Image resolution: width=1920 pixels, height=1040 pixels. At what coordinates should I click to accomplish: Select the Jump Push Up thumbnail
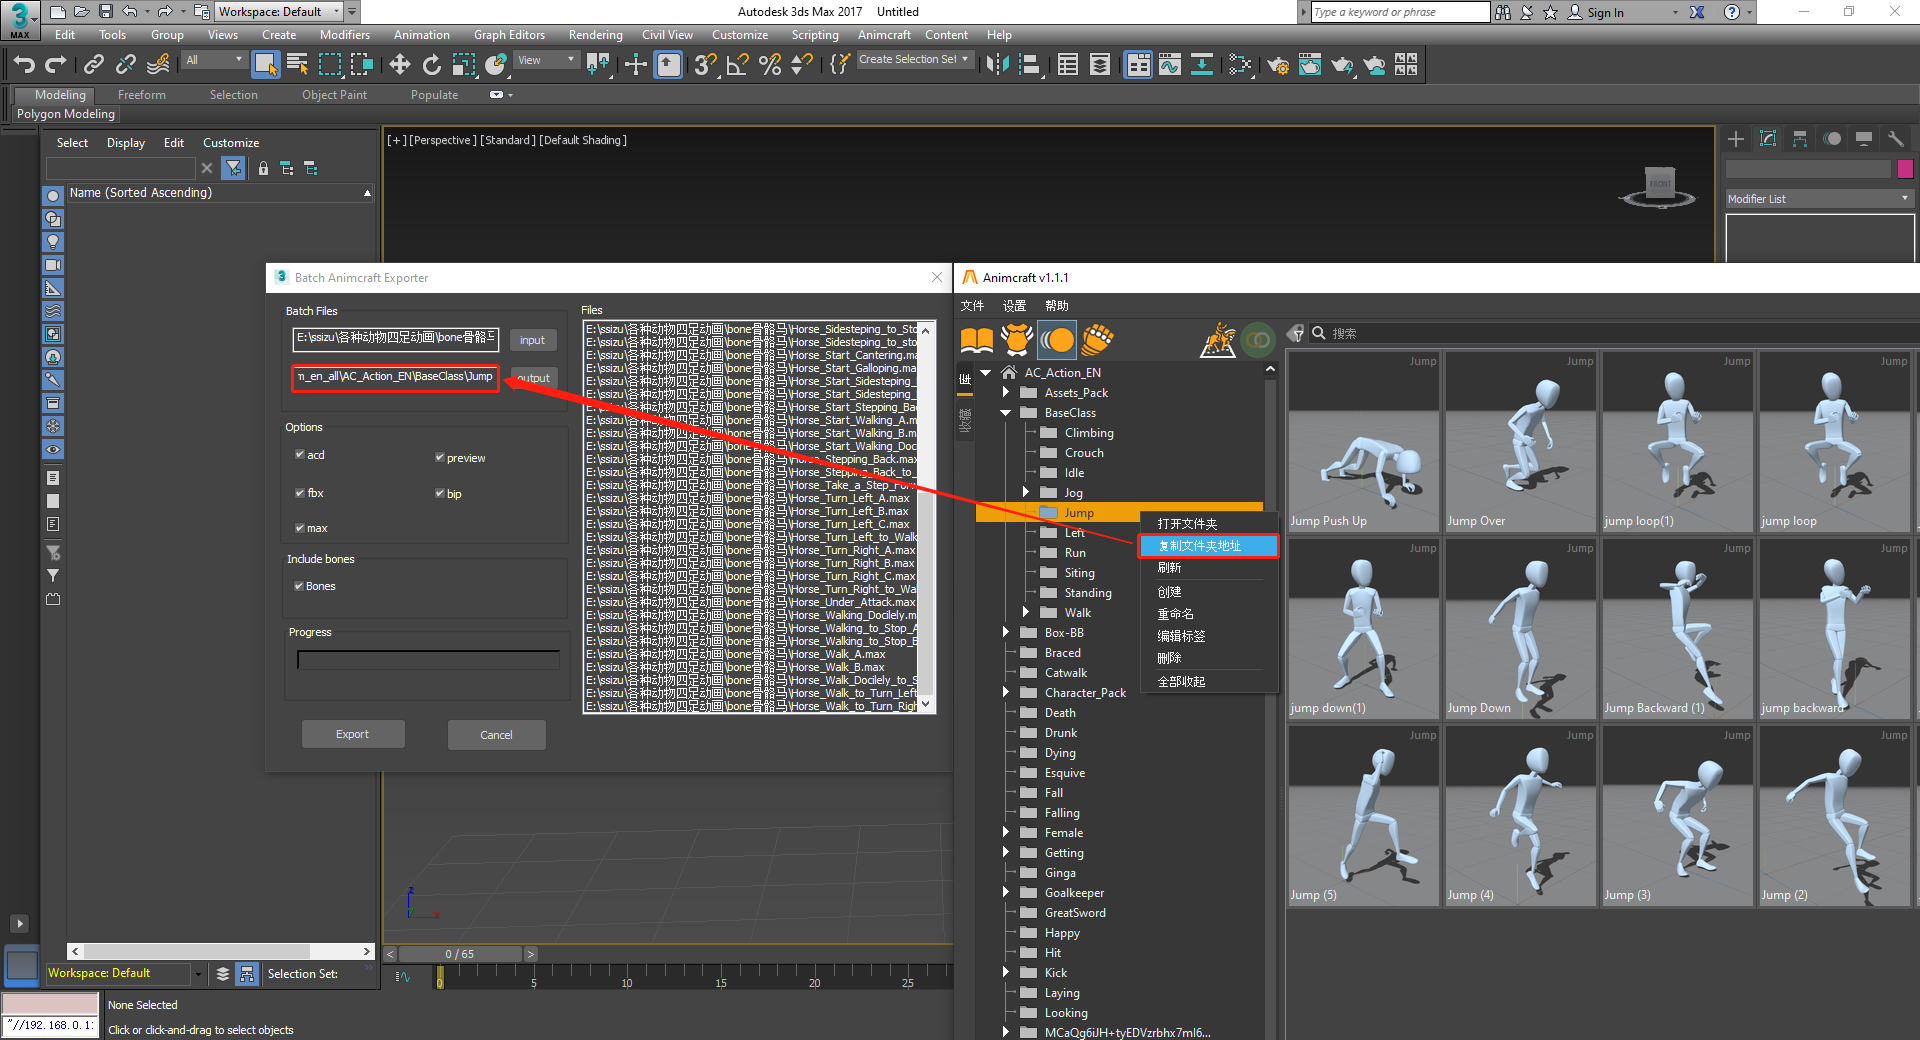pos(1363,441)
